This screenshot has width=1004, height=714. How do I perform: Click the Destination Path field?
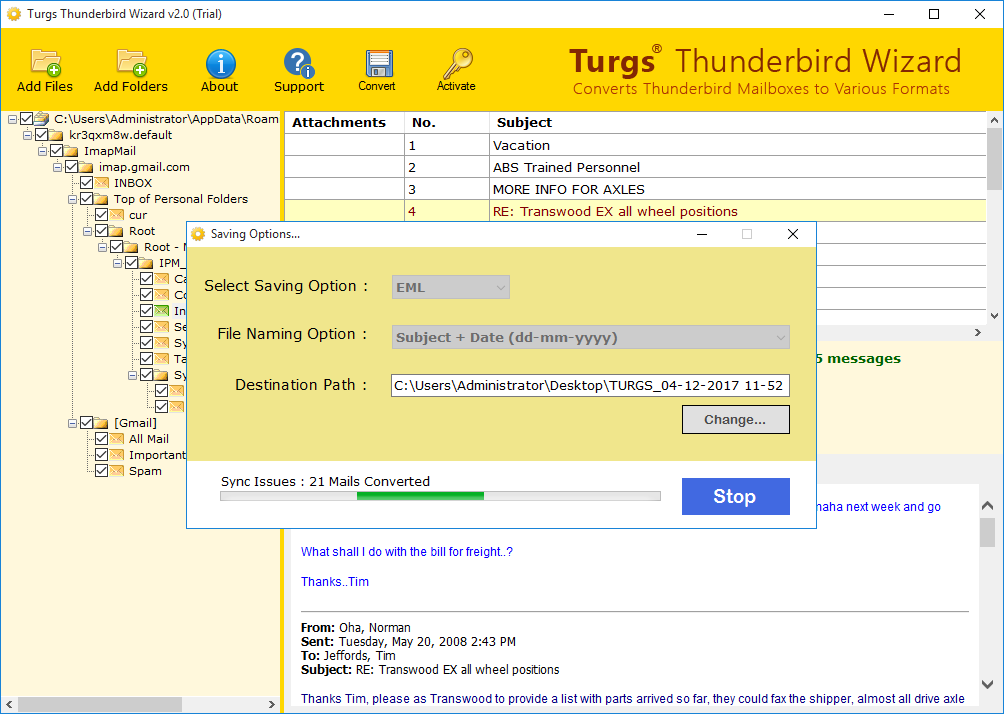[x=590, y=385]
